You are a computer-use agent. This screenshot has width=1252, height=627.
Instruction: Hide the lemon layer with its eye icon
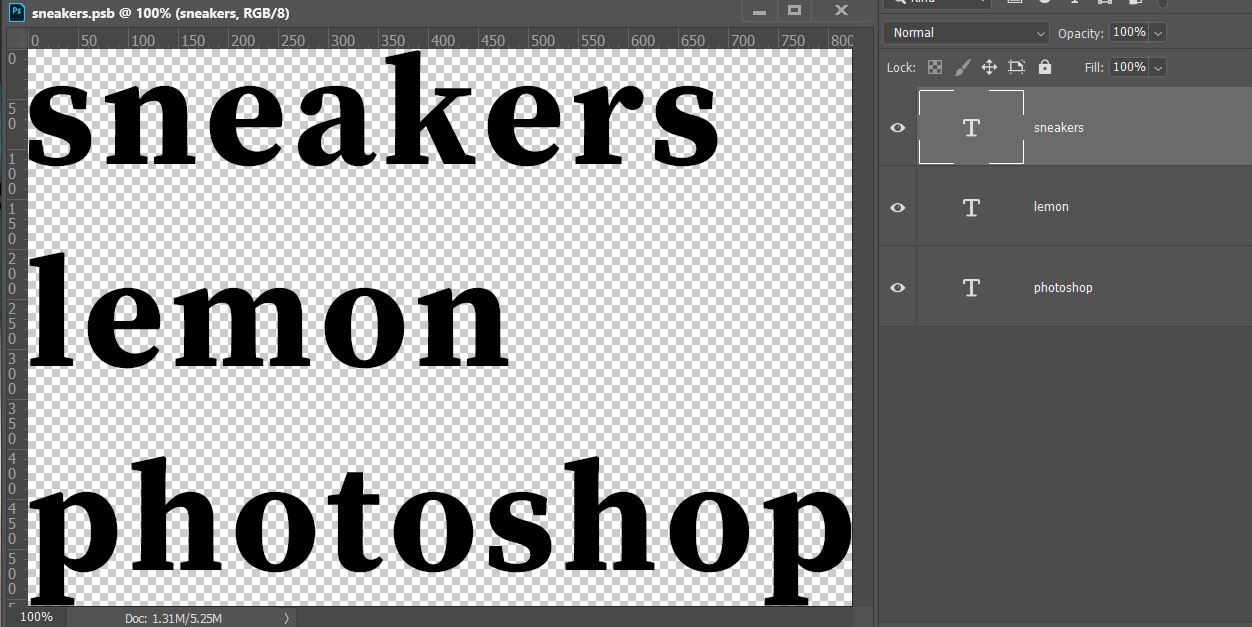(x=898, y=208)
